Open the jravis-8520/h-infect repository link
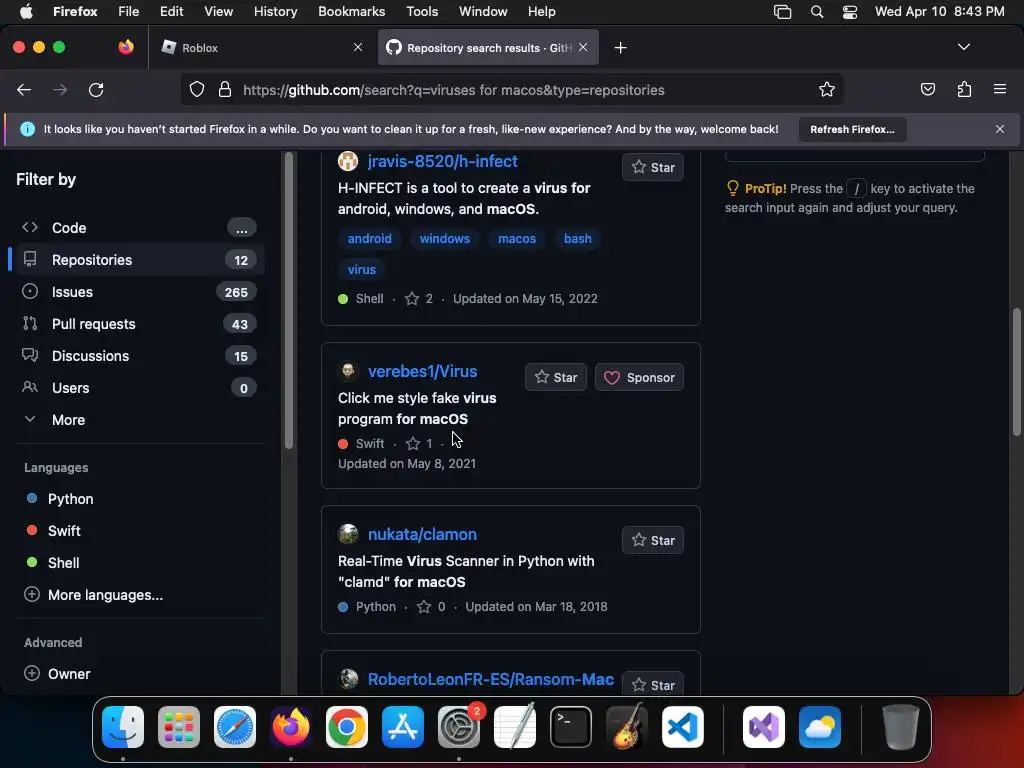Viewport: 1024px width, 768px height. tap(442, 161)
